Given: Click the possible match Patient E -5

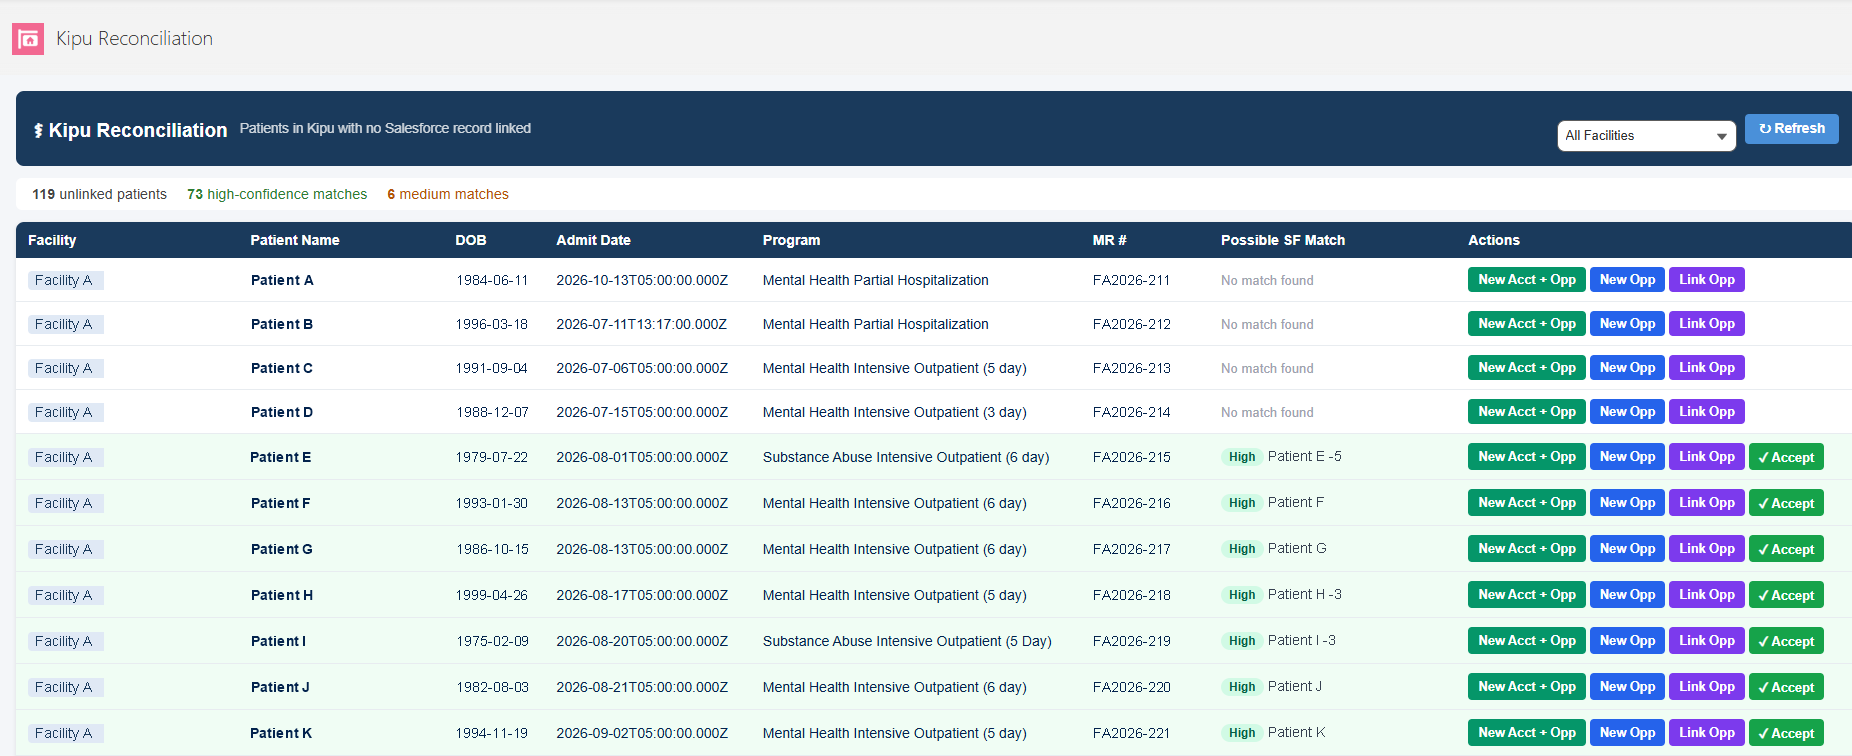Looking at the screenshot, I should point(1305,456).
